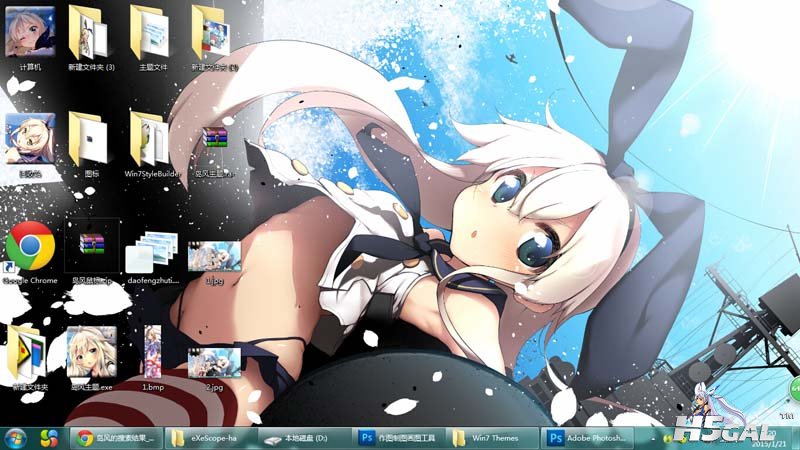Switch to Chrome search results taskbar window

click(115, 438)
